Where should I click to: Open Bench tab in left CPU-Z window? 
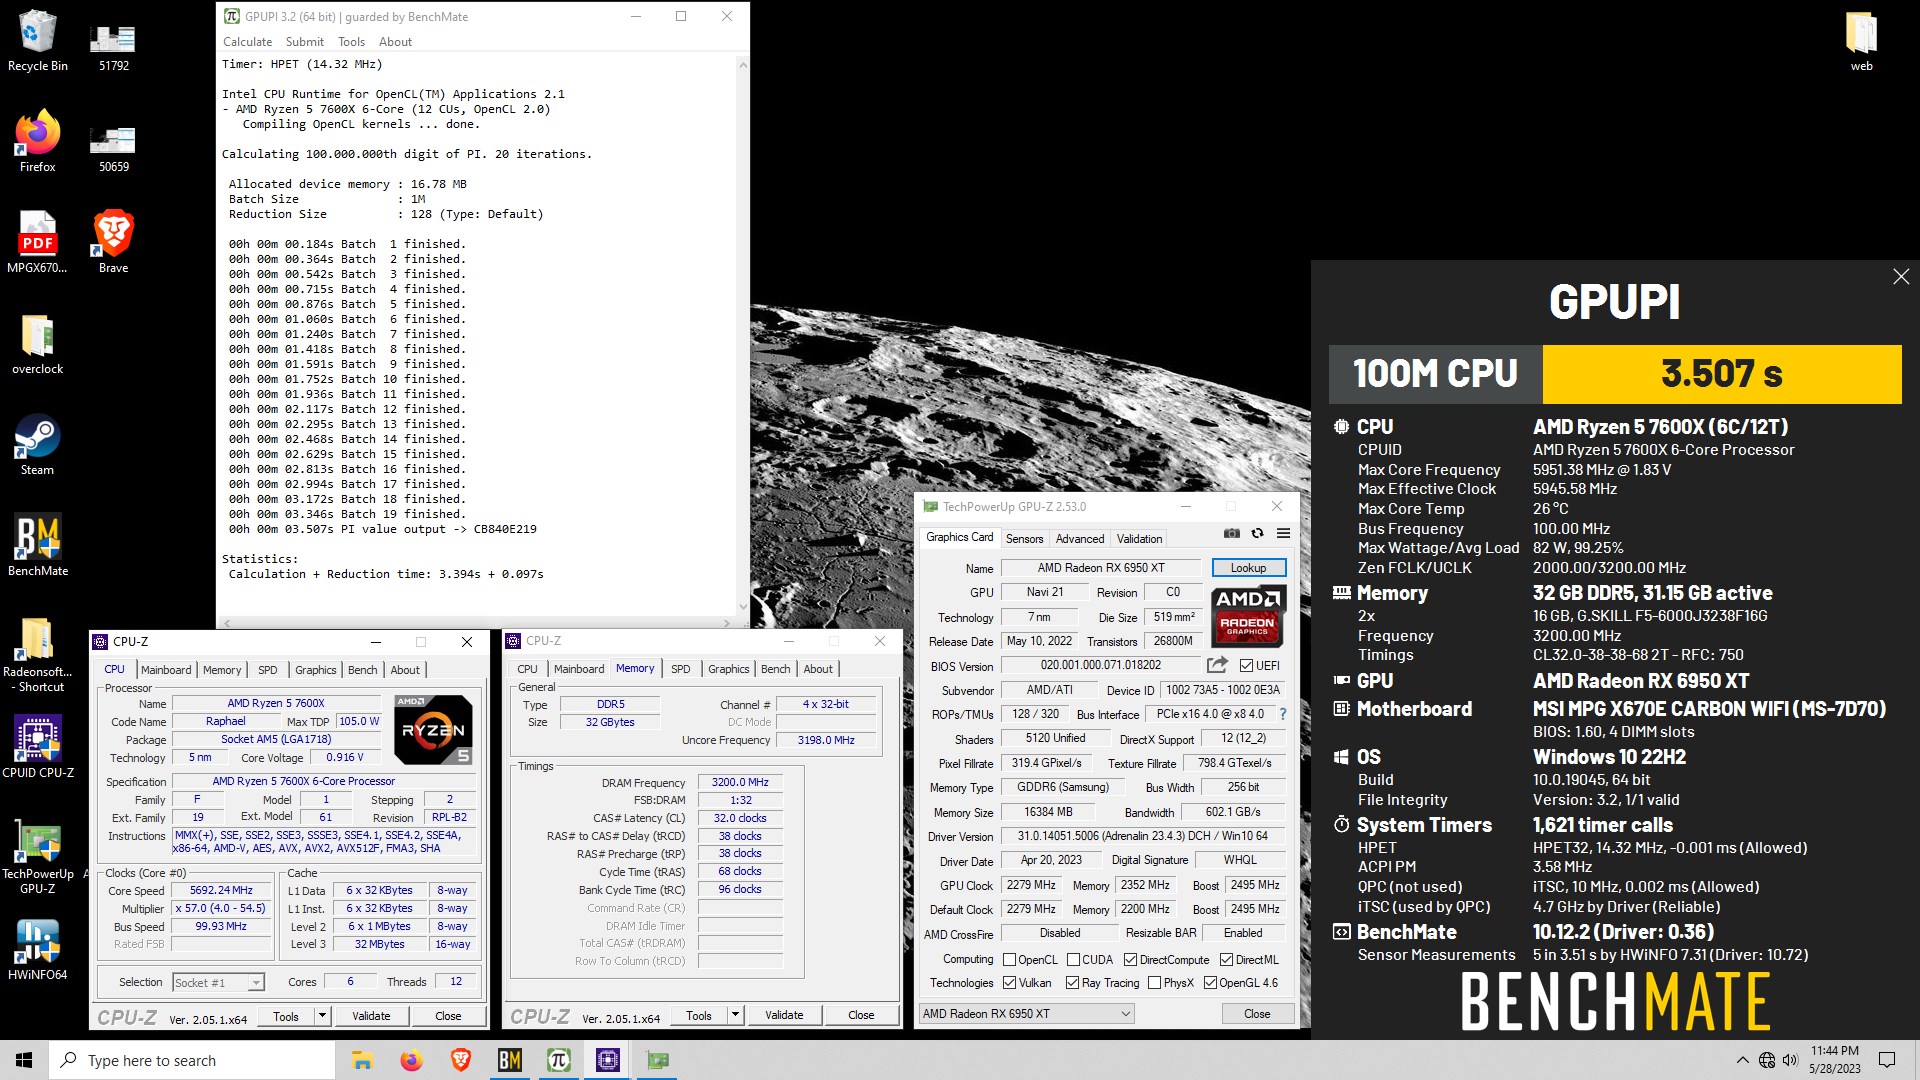(x=362, y=670)
